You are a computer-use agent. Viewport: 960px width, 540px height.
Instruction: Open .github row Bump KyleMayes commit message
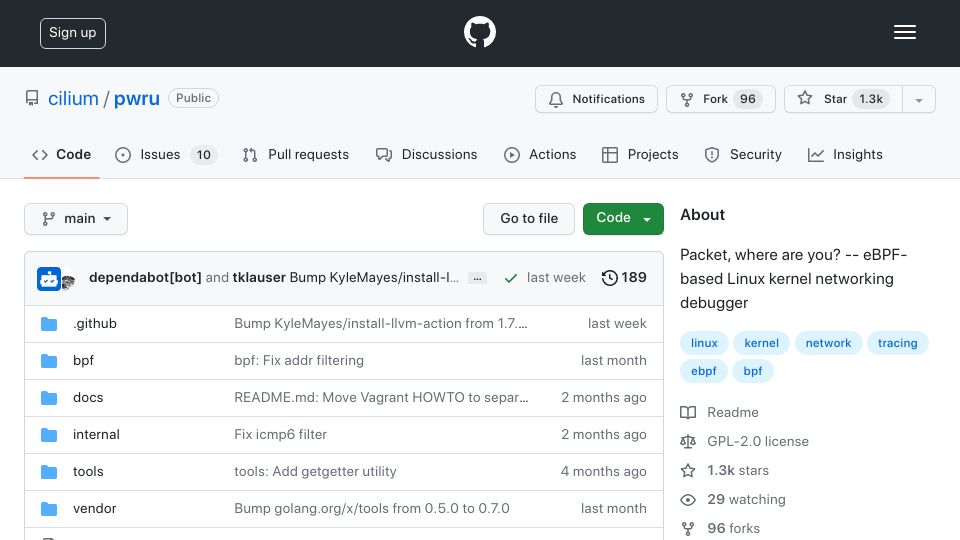coord(380,323)
